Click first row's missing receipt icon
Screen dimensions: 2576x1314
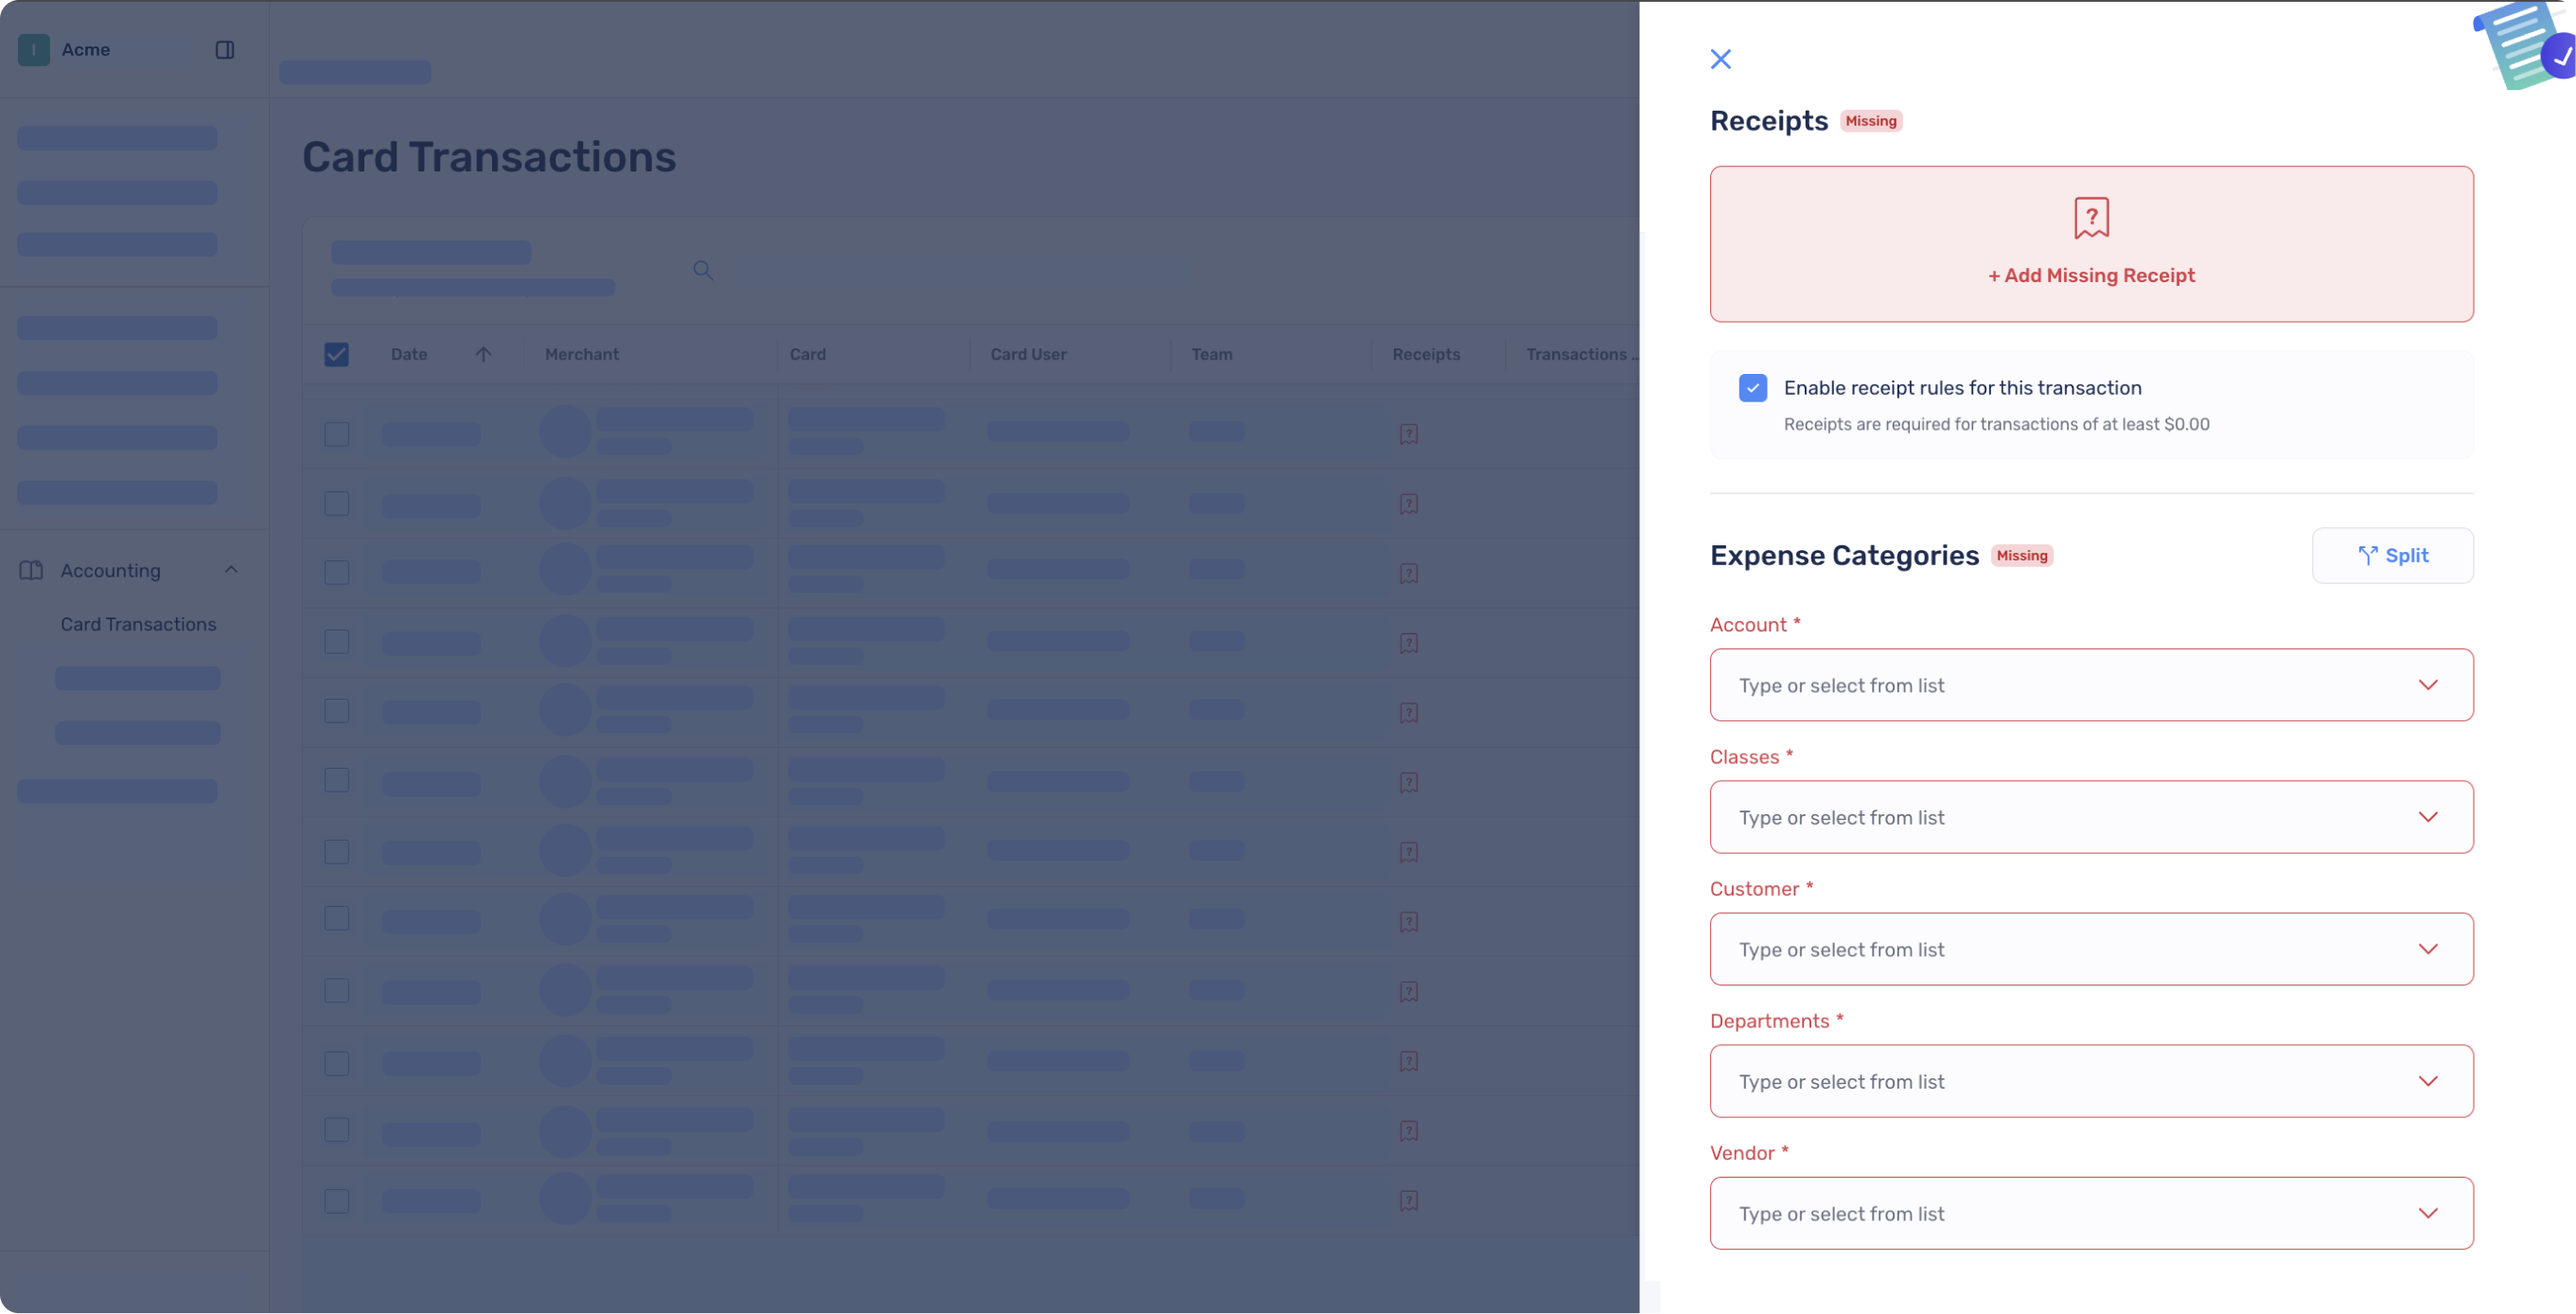pyautogui.click(x=1408, y=434)
